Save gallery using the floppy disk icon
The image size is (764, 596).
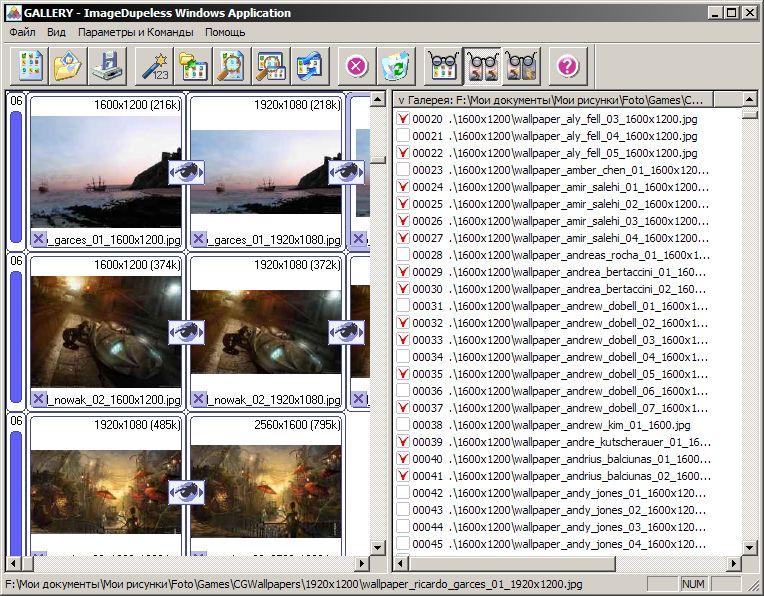pos(107,66)
